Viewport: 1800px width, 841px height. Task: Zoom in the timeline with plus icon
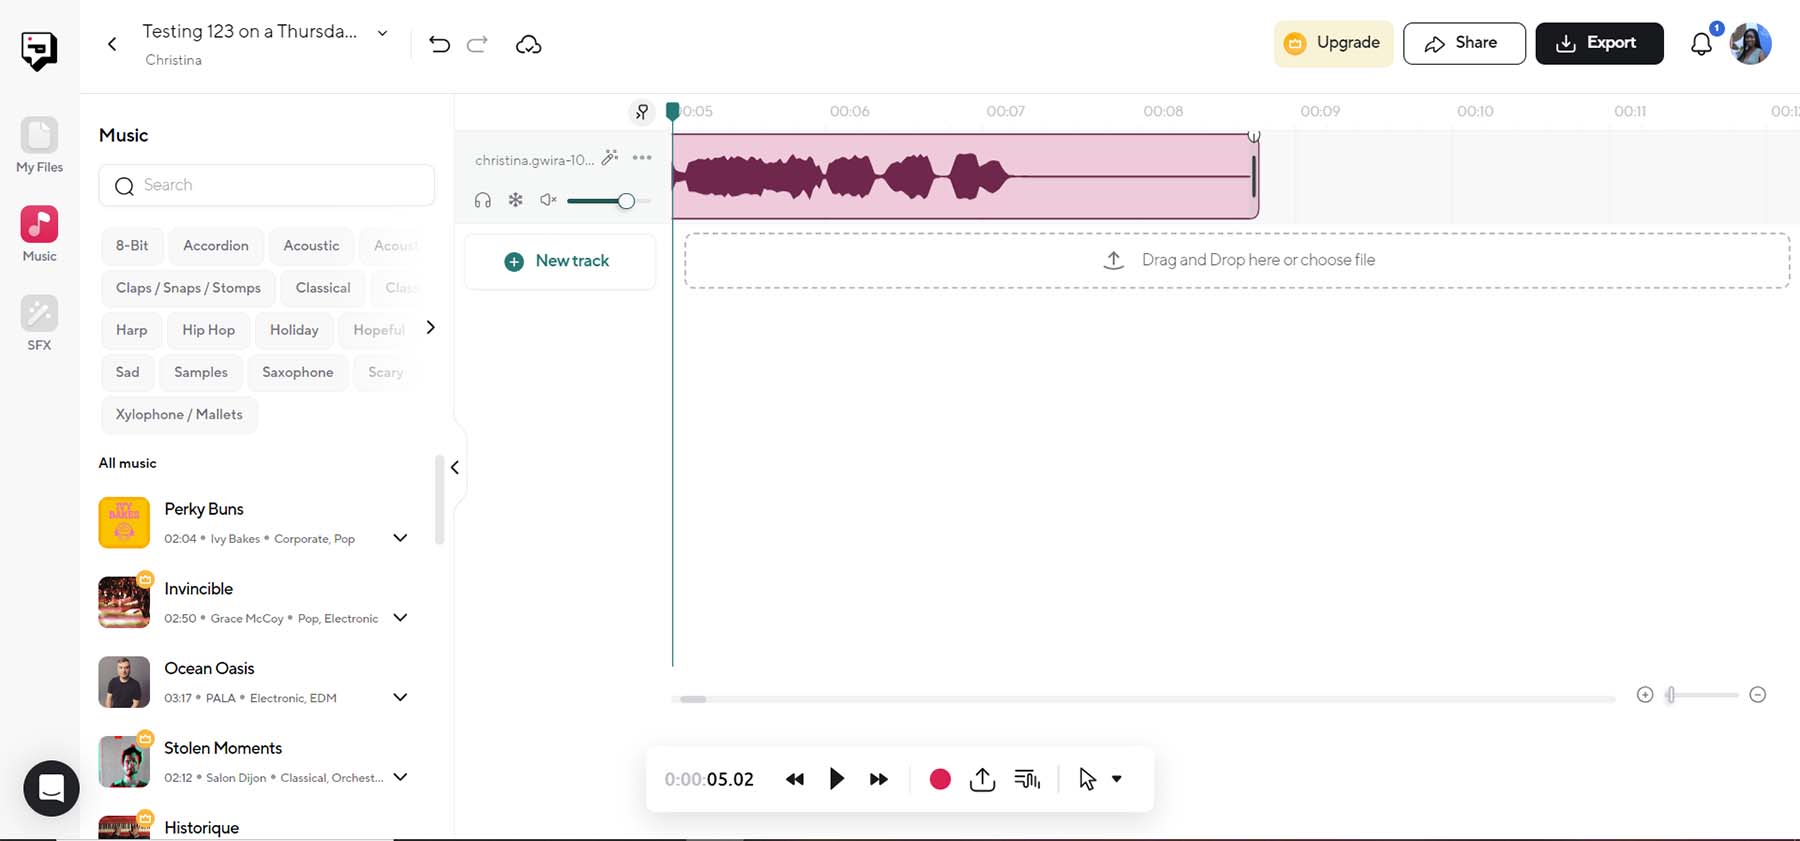1645,695
